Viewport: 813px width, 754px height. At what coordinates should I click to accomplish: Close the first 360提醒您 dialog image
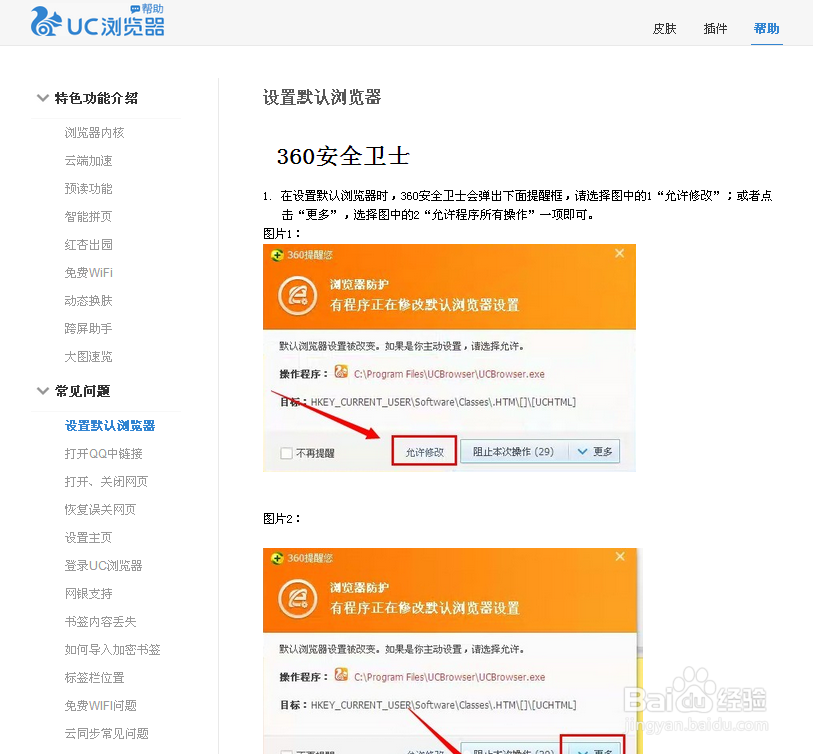[x=619, y=253]
